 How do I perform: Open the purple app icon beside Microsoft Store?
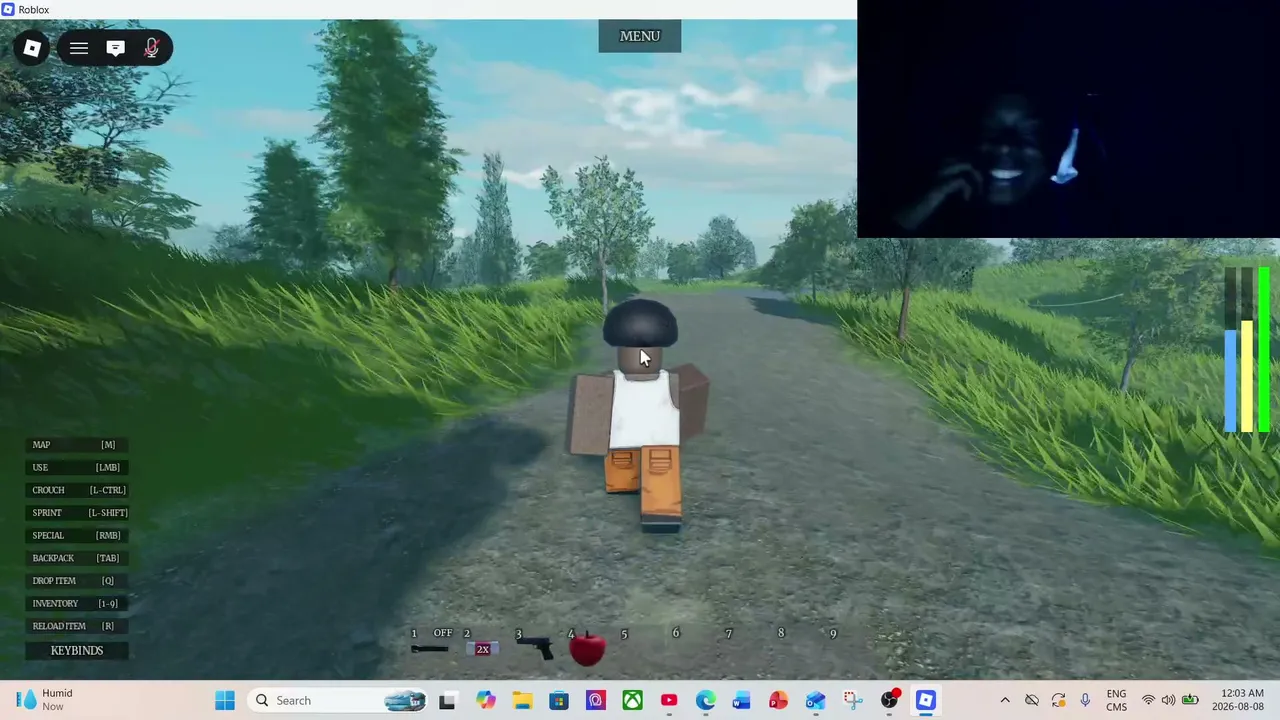click(x=596, y=700)
